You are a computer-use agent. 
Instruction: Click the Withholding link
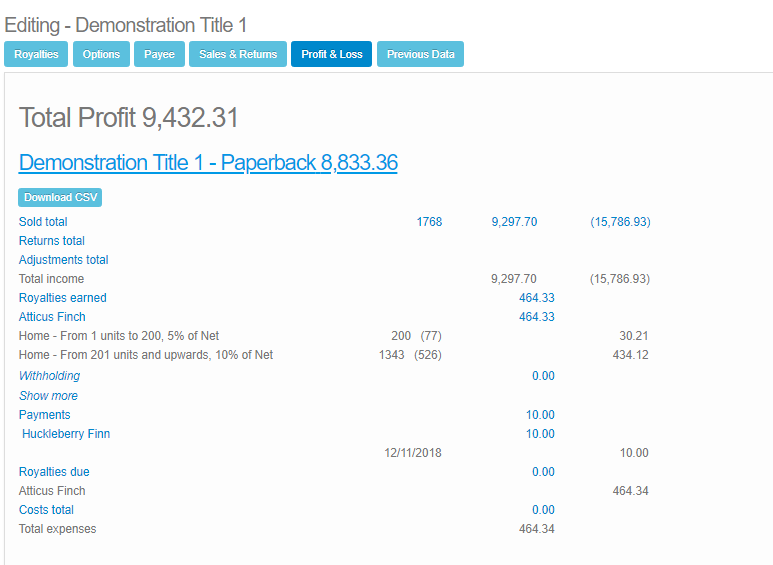49,376
